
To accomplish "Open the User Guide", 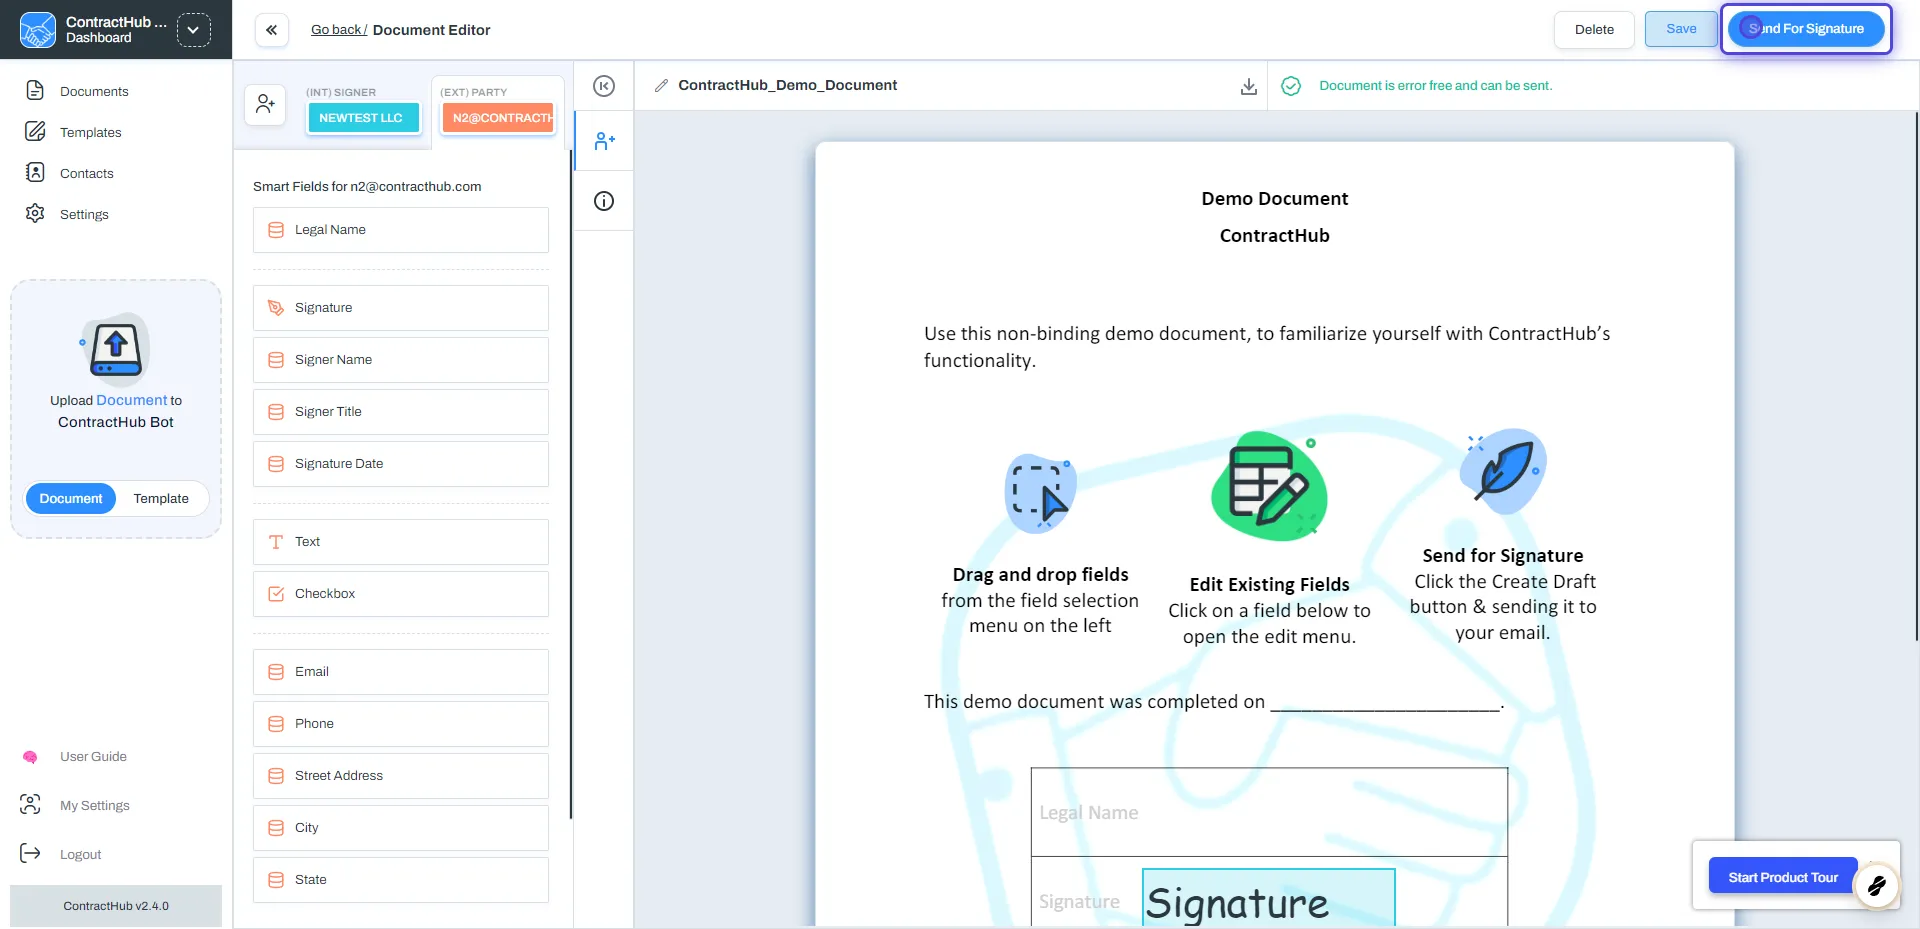I will pyautogui.click(x=93, y=757).
